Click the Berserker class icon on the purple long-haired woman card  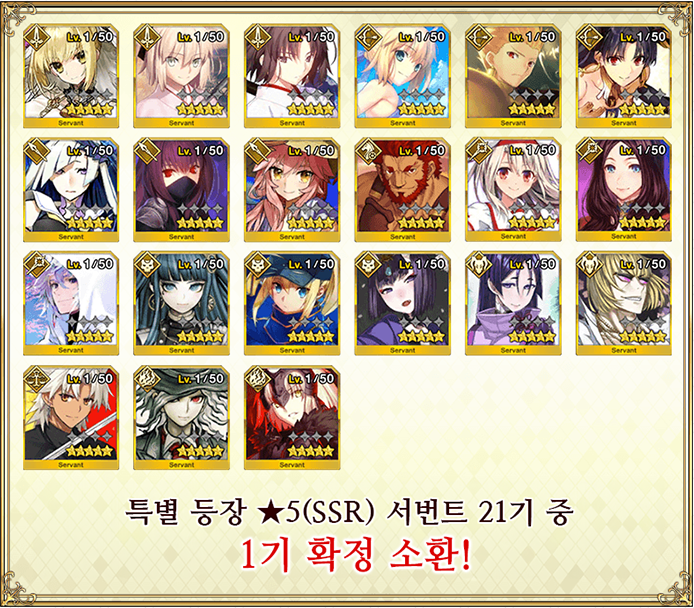tap(479, 264)
